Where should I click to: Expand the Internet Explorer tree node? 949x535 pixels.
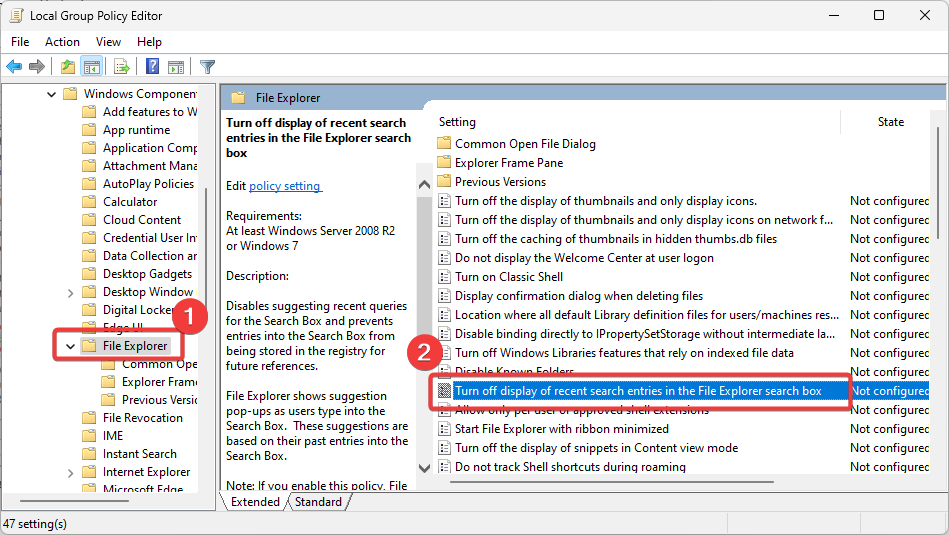(x=70, y=473)
